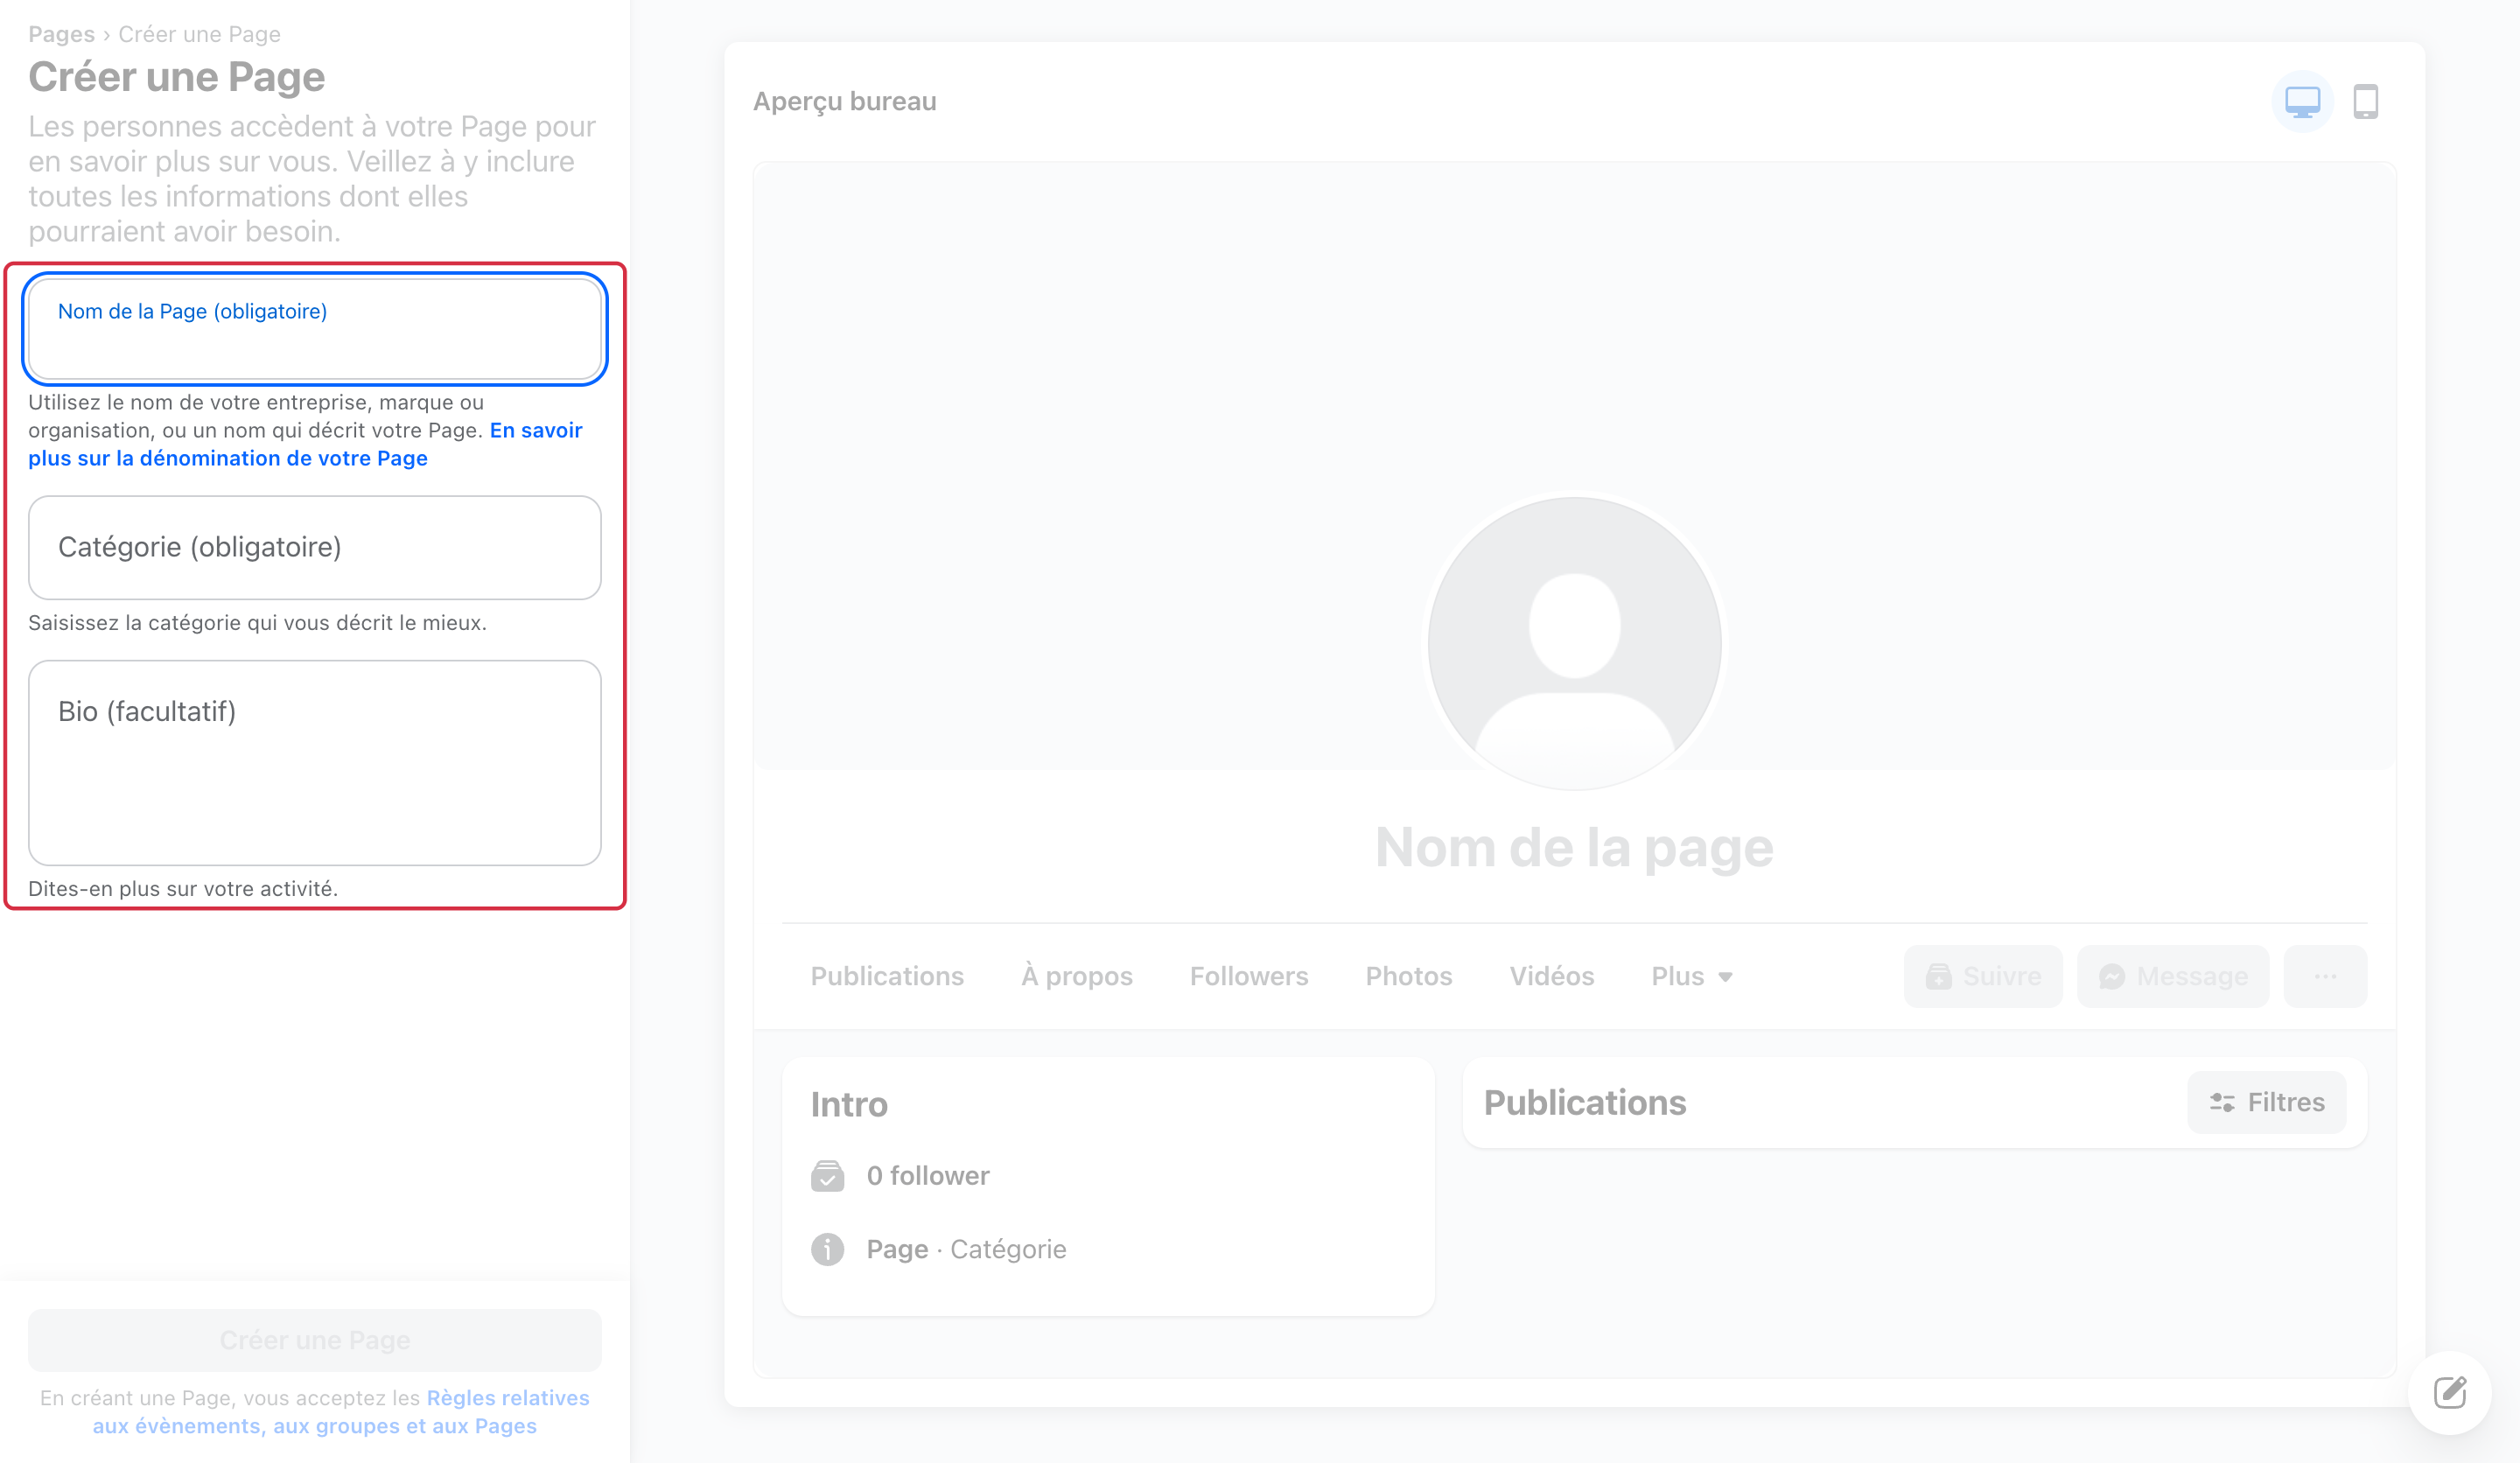Select the Photos tab
Viewport: 2520px width, 1463px height.
[x=1409, y=976]
